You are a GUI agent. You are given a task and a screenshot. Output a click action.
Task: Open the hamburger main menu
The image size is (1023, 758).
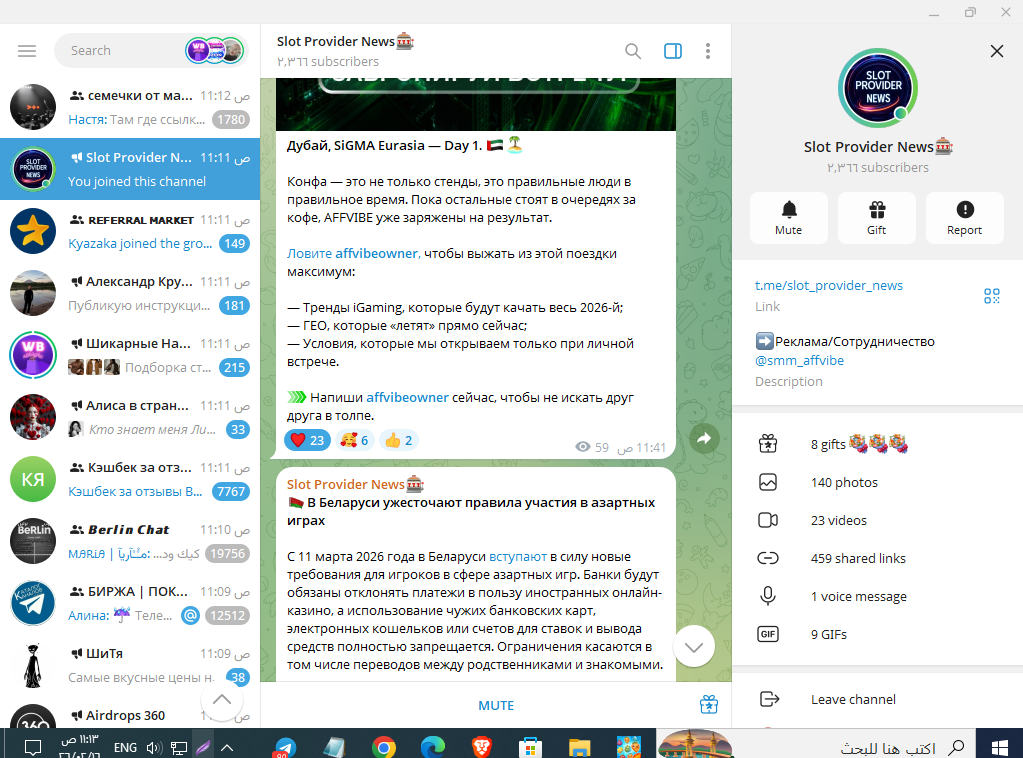point(27,51)
